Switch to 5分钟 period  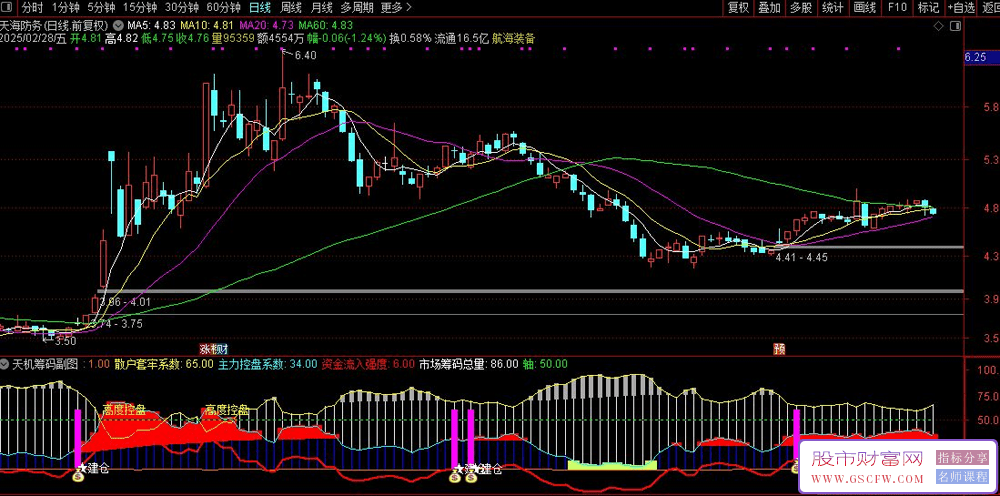pos(101,8)
